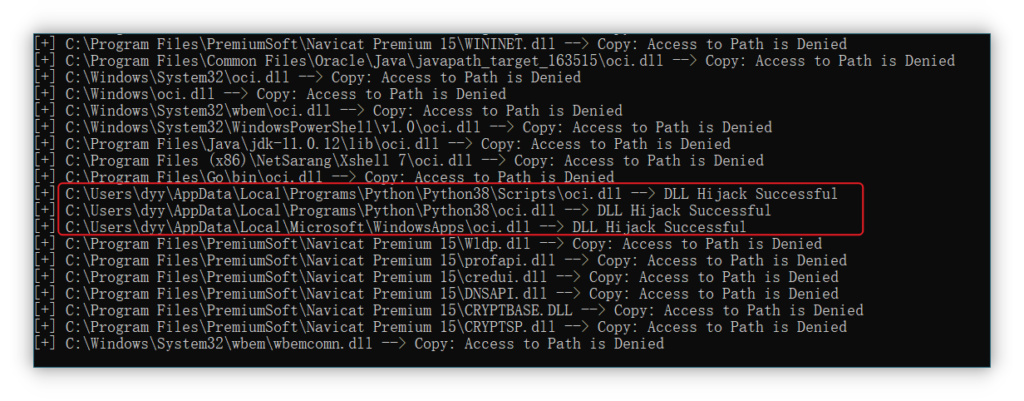Viewport: 1024px width, 401px height.
Task: Click the WindowsApps\oci.dll hijack successful line
Action: pyautogui.click(x=392, y=227)
